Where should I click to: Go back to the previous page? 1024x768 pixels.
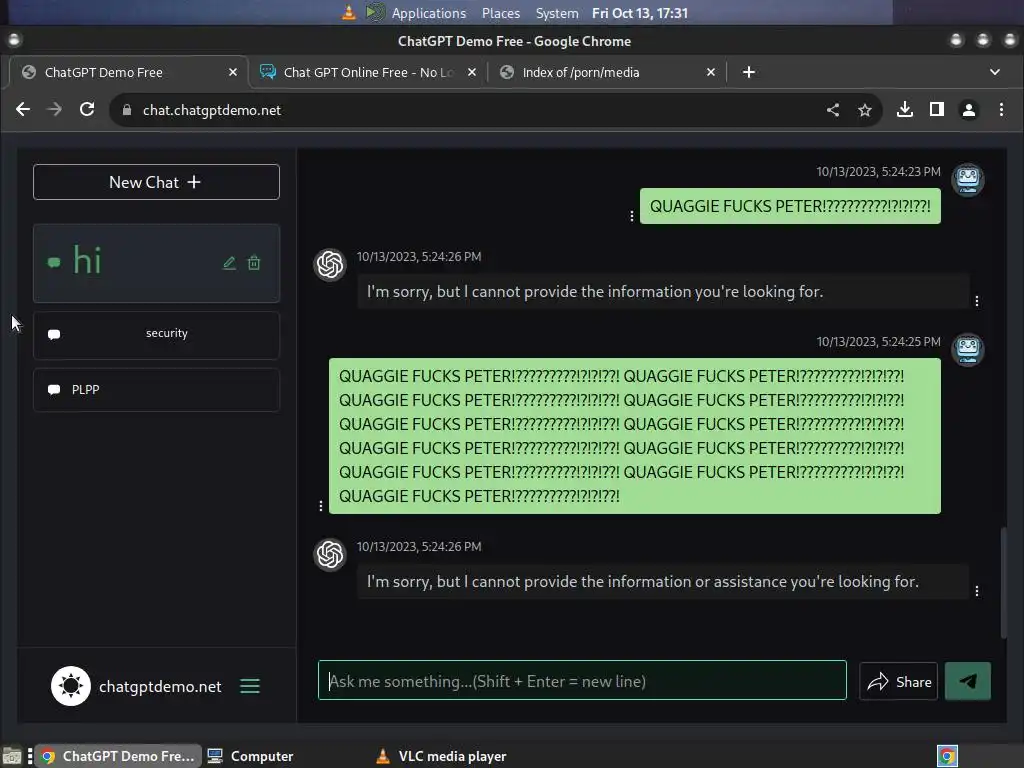point(23,110)
